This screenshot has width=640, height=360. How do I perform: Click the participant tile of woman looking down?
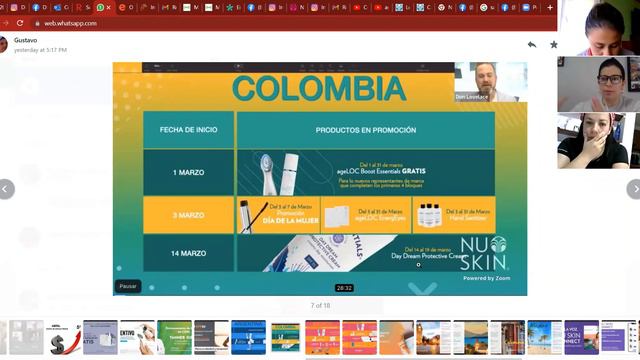(599, 28)
